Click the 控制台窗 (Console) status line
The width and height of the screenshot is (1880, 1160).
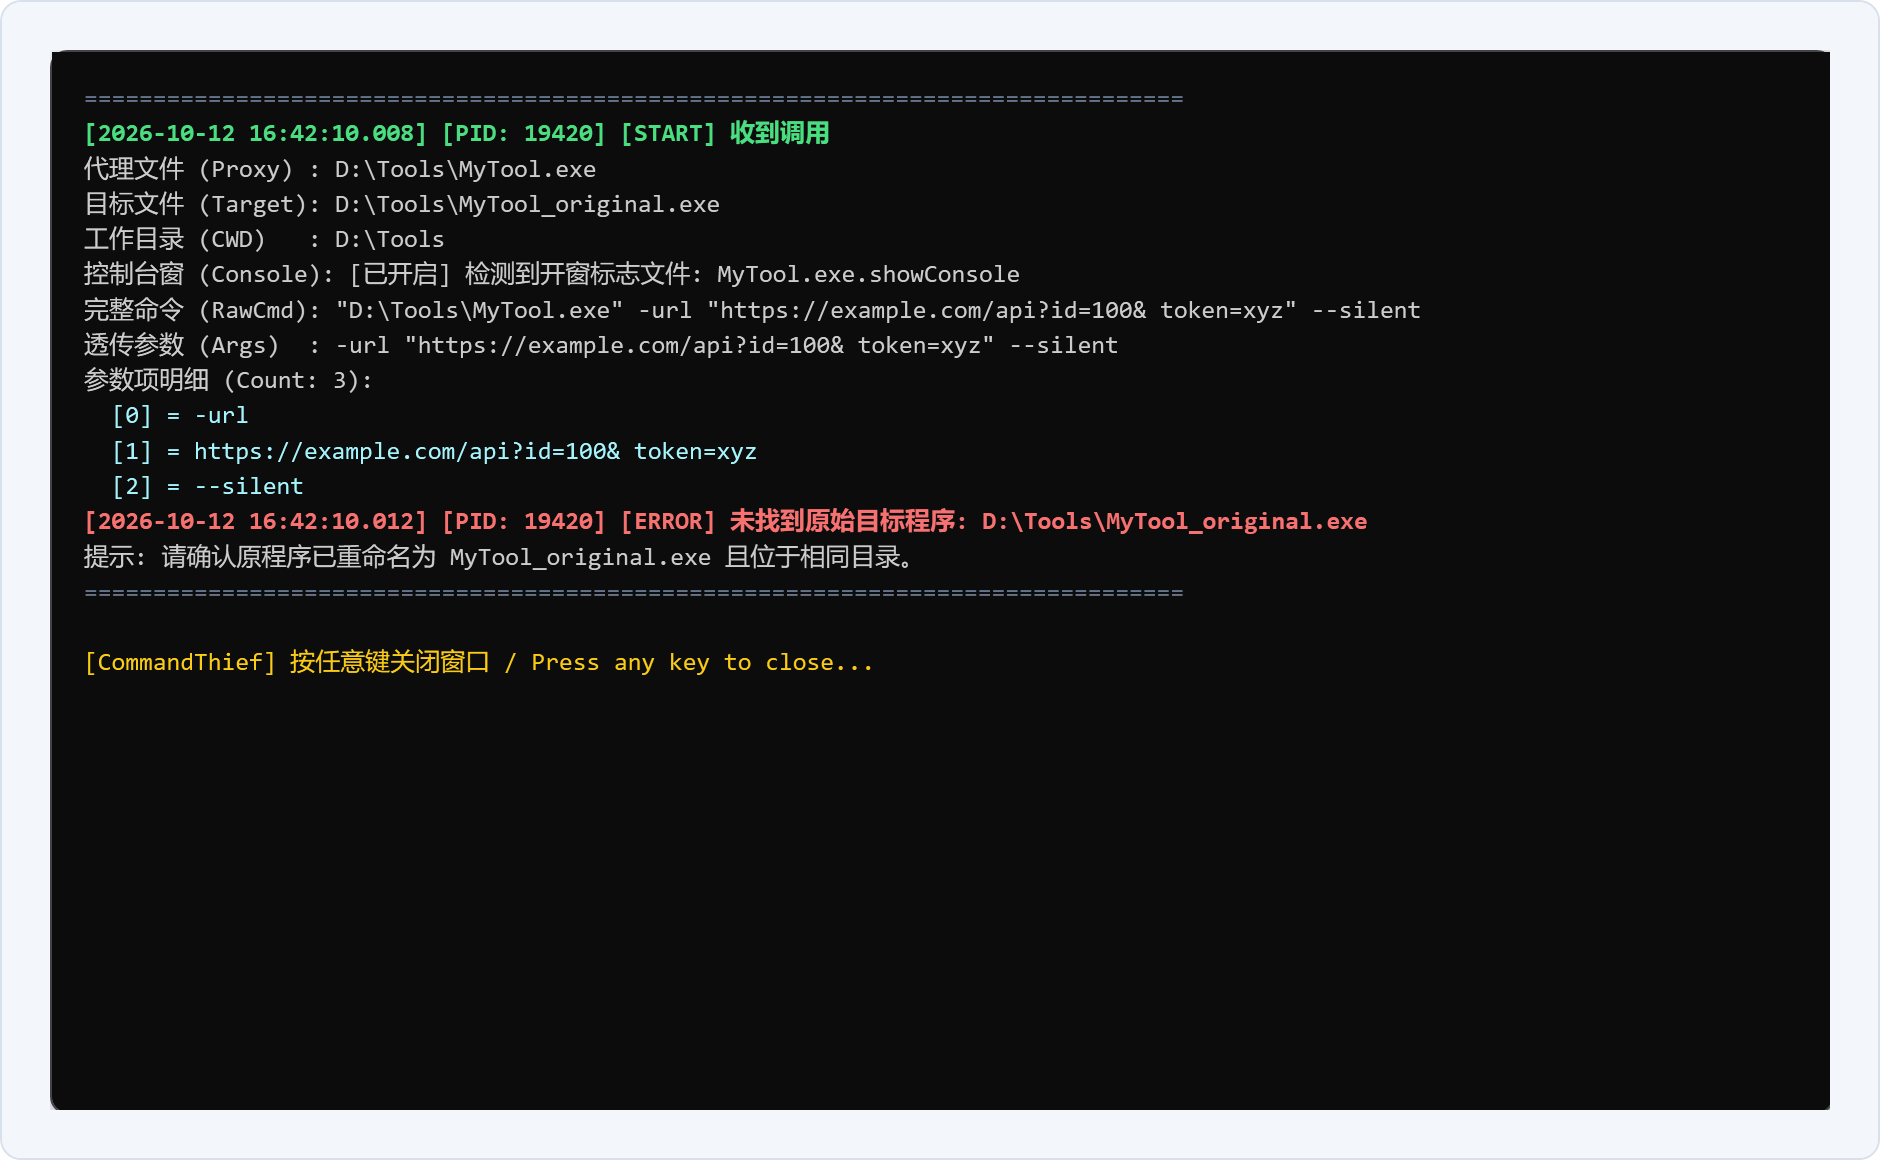[x=552, y=274]
